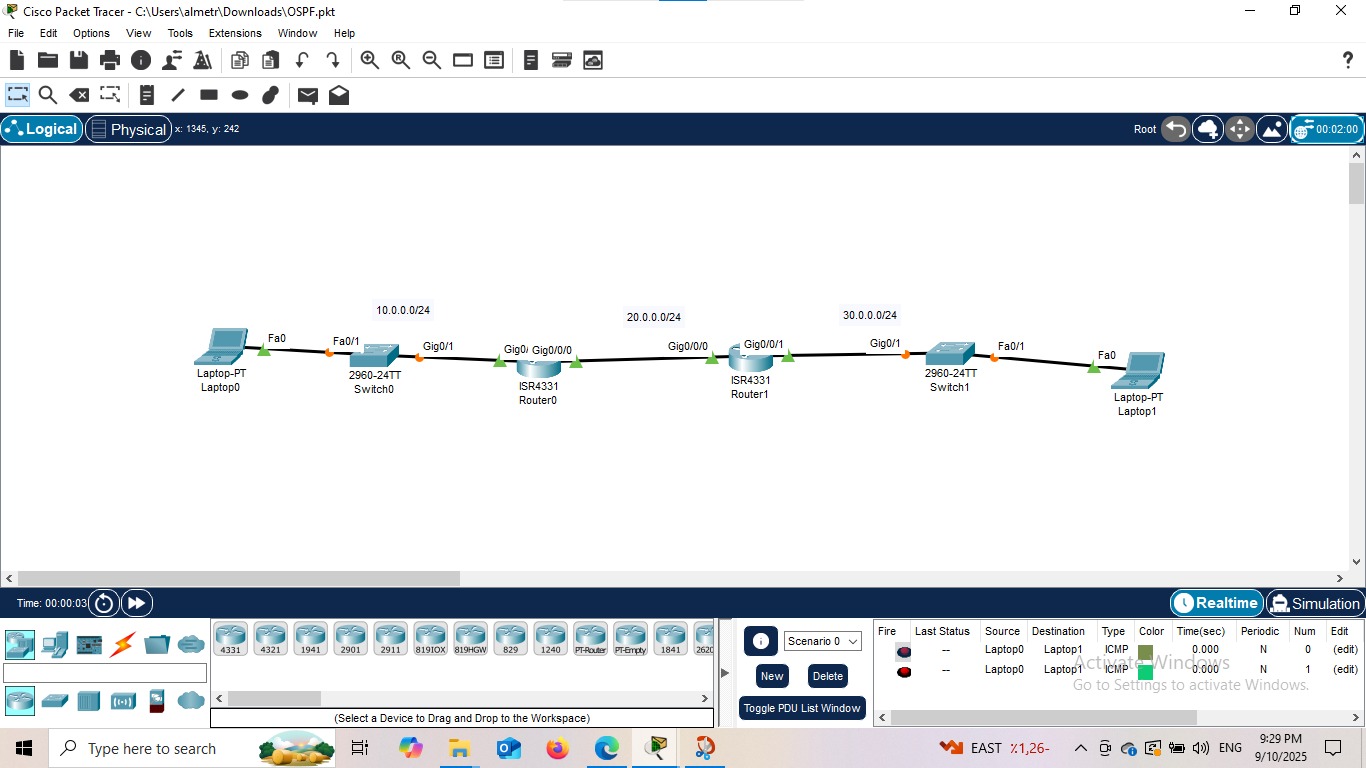Choose the Place Note tool
The width and height of the screenshot is (1366, 768).
tap(147, 95)
